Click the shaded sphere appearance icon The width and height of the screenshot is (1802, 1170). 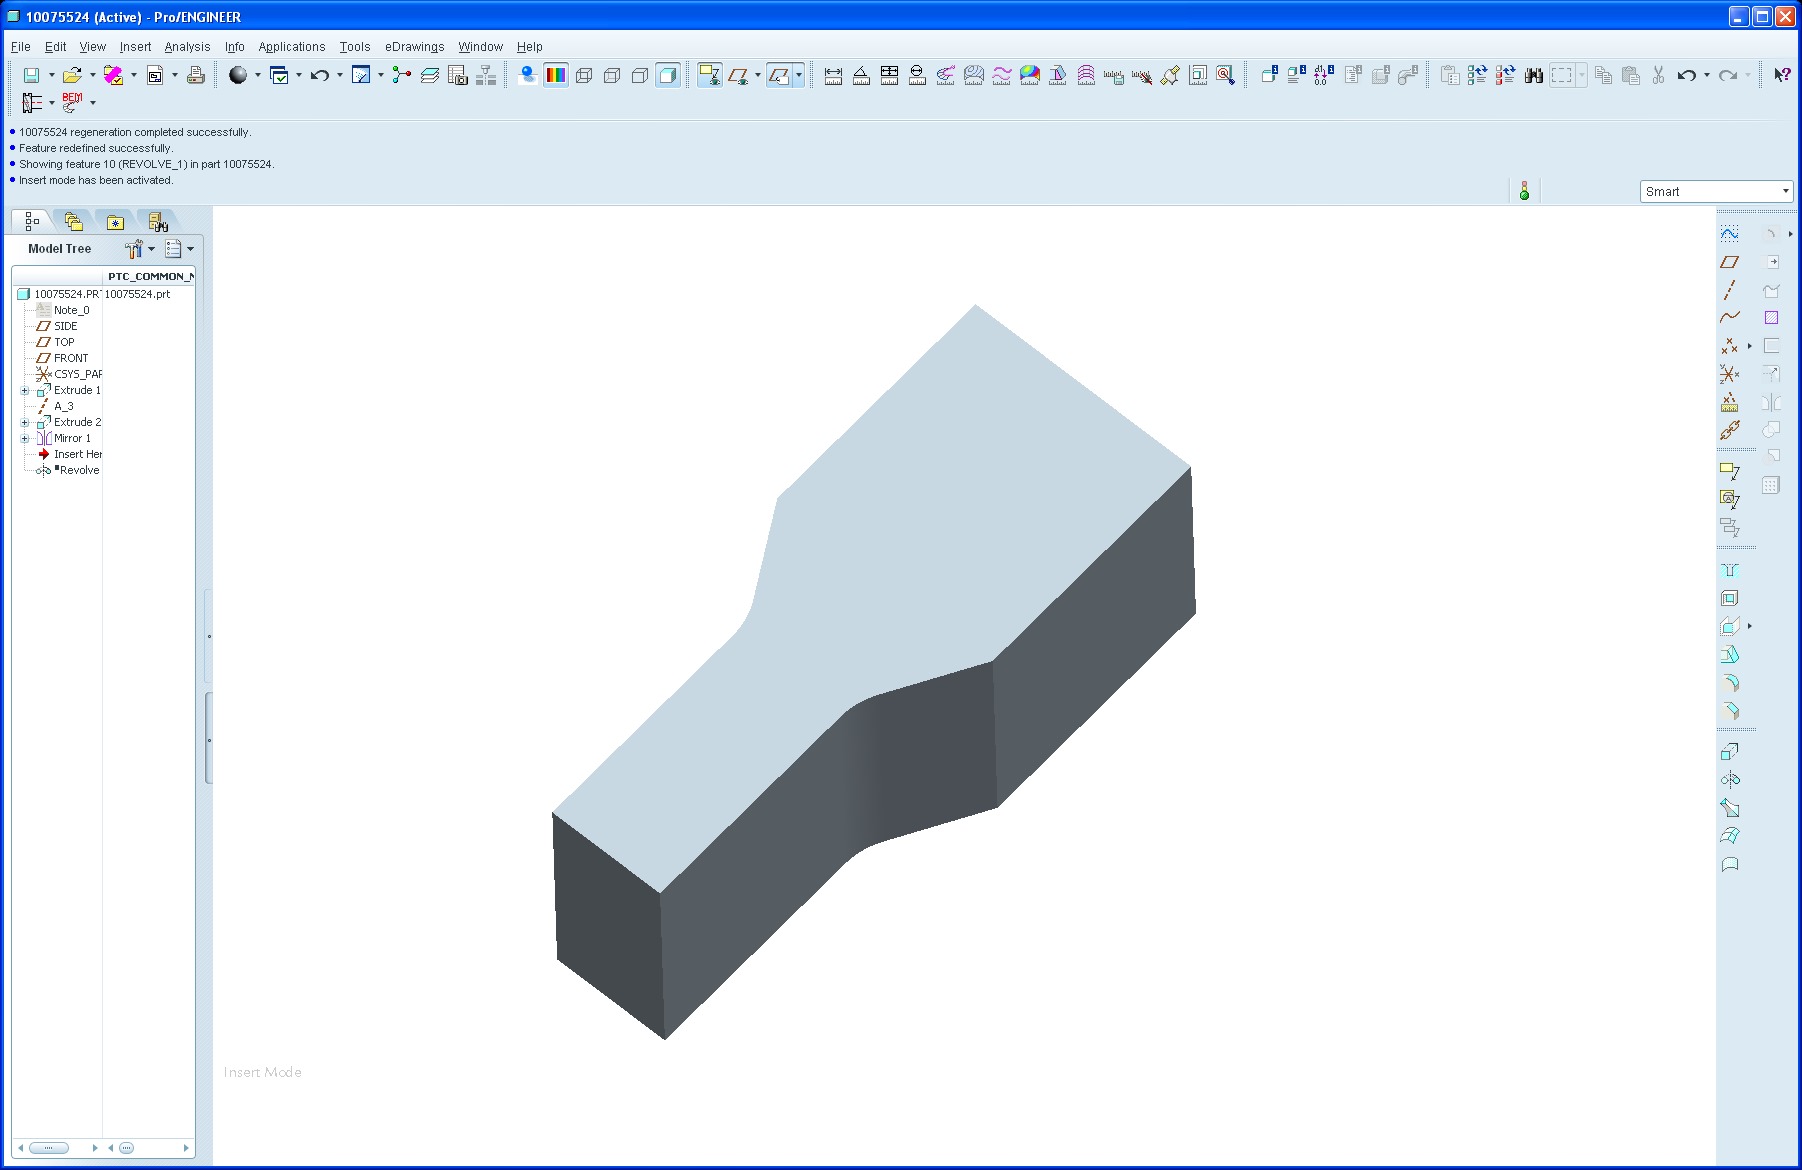(238, 75)
